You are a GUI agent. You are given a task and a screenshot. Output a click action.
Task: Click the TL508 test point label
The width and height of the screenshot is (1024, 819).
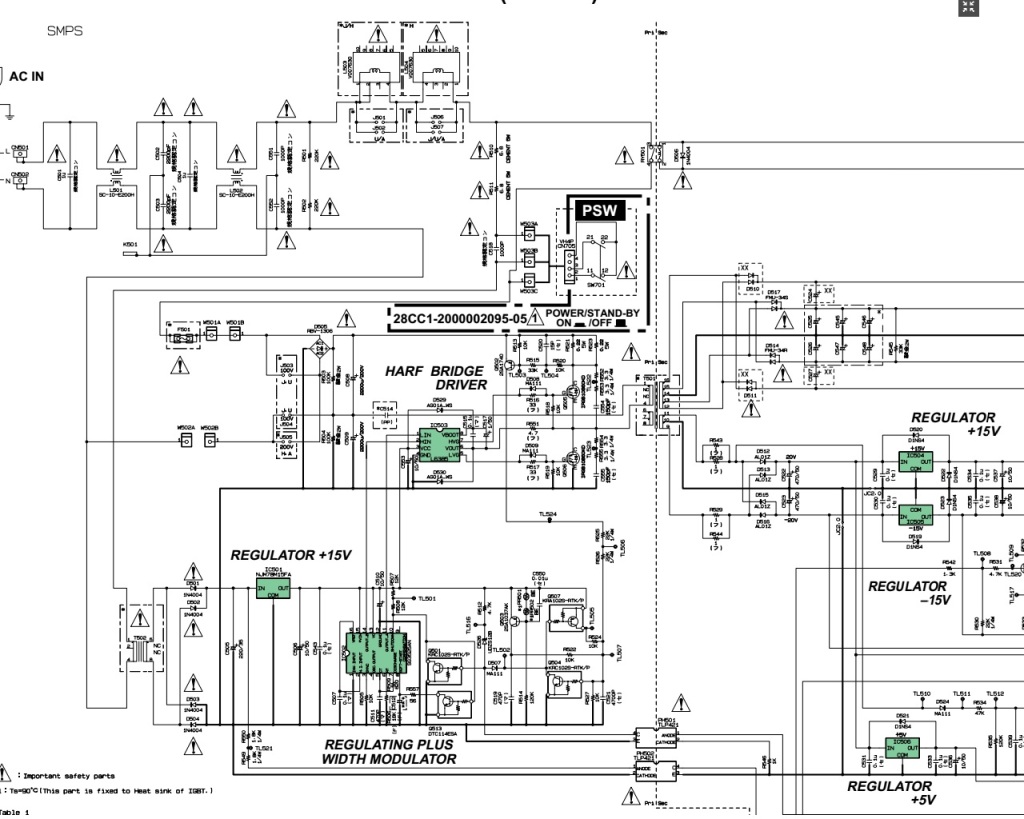tap(982, 554)
